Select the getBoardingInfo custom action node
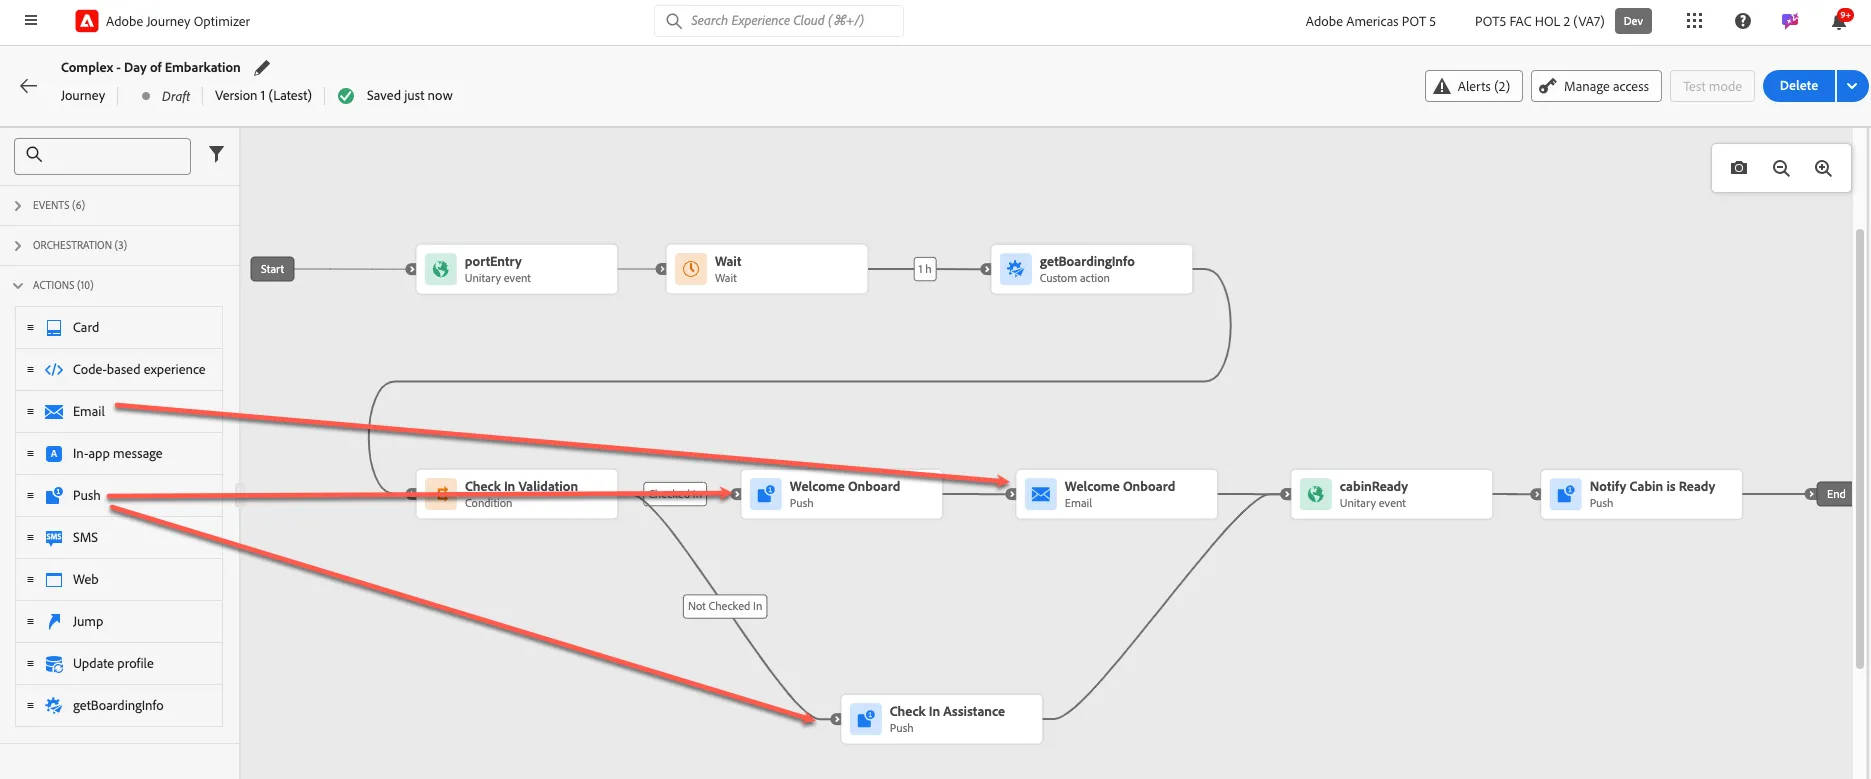Viewport: 1871px width, 779px height. click(1092, 269)
